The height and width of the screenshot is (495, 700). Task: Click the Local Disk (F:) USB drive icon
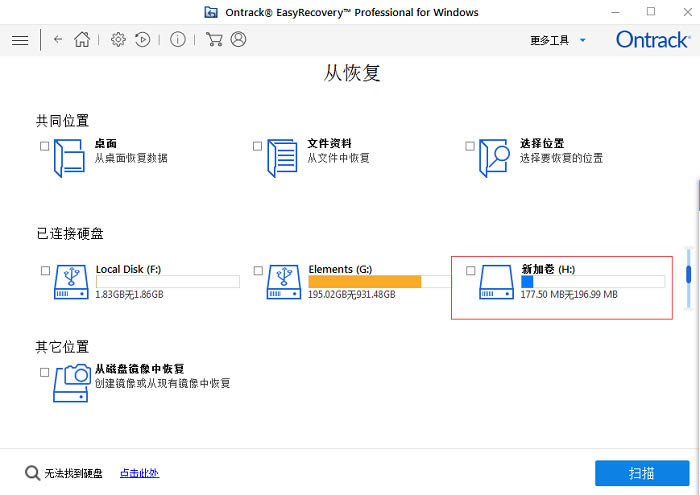coord(71,282)
